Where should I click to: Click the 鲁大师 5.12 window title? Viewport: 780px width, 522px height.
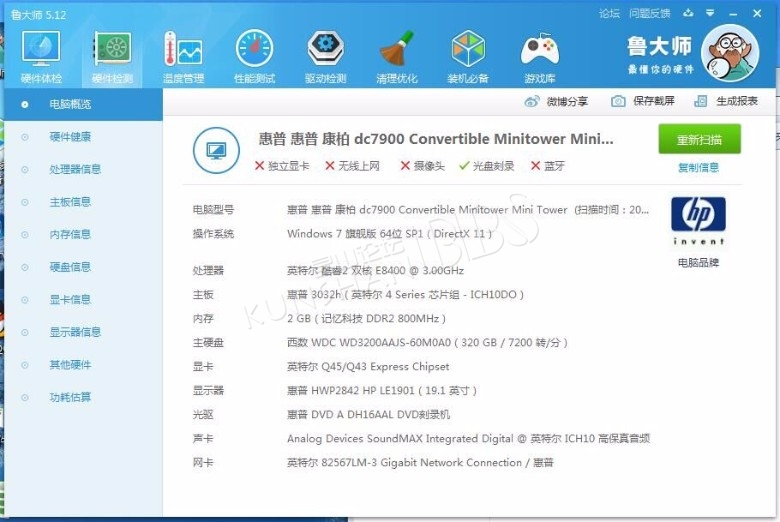[38, 15]
